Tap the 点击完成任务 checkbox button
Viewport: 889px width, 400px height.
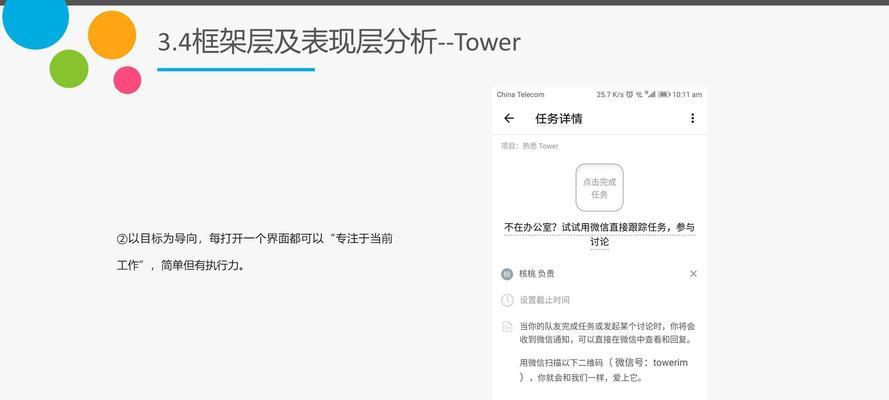pos(599,188)
